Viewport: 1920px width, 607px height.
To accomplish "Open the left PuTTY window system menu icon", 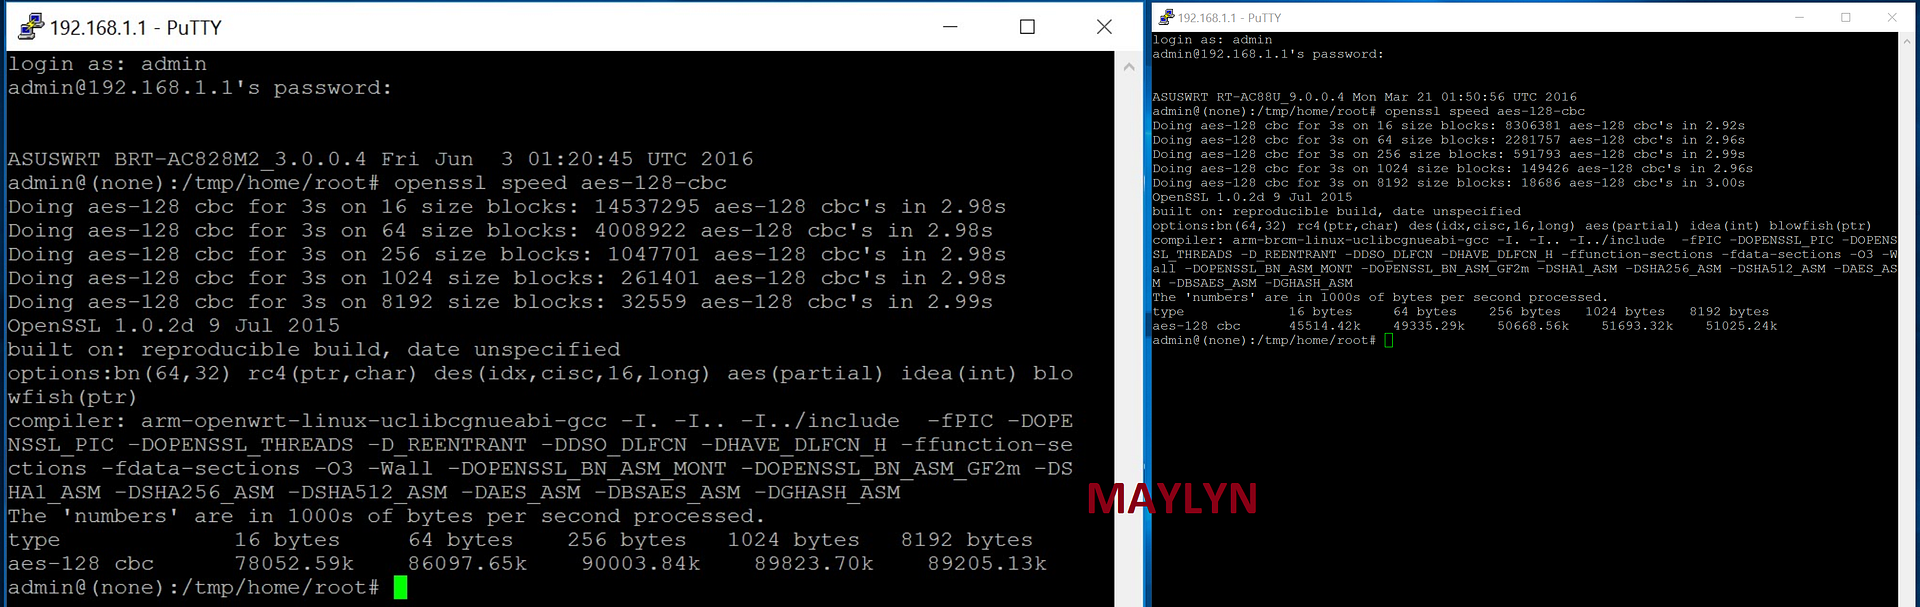I will pyautogui.click(x=31, y=27).
